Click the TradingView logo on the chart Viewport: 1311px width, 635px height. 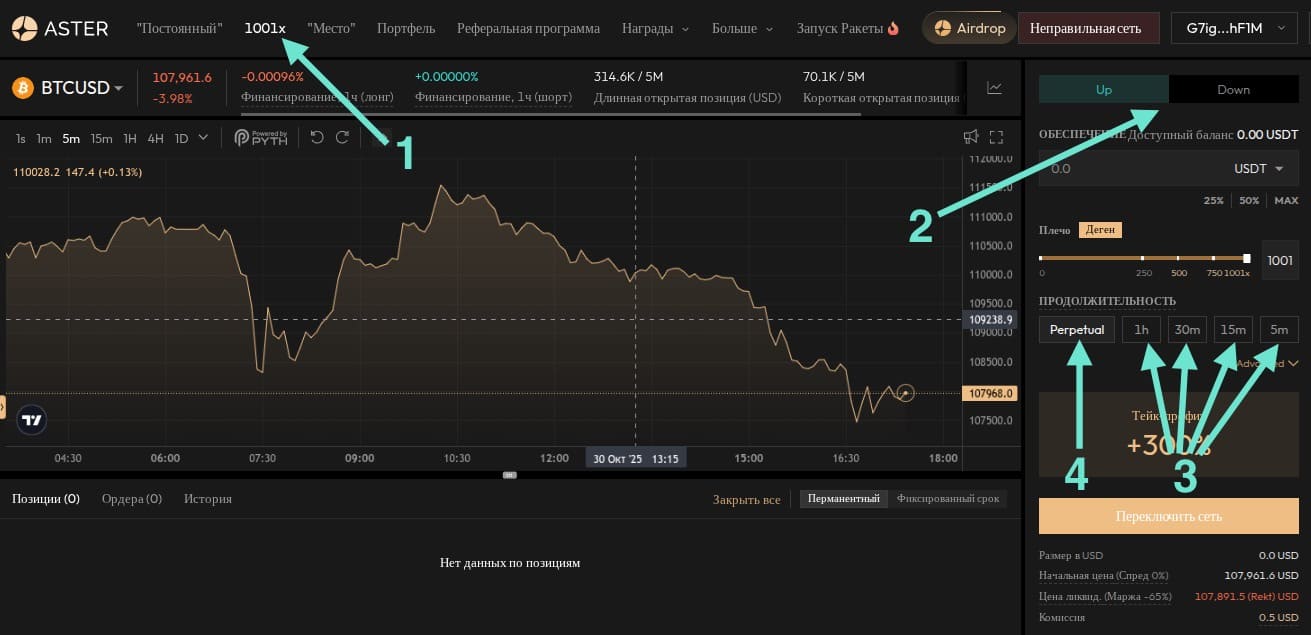coord(32,420)
